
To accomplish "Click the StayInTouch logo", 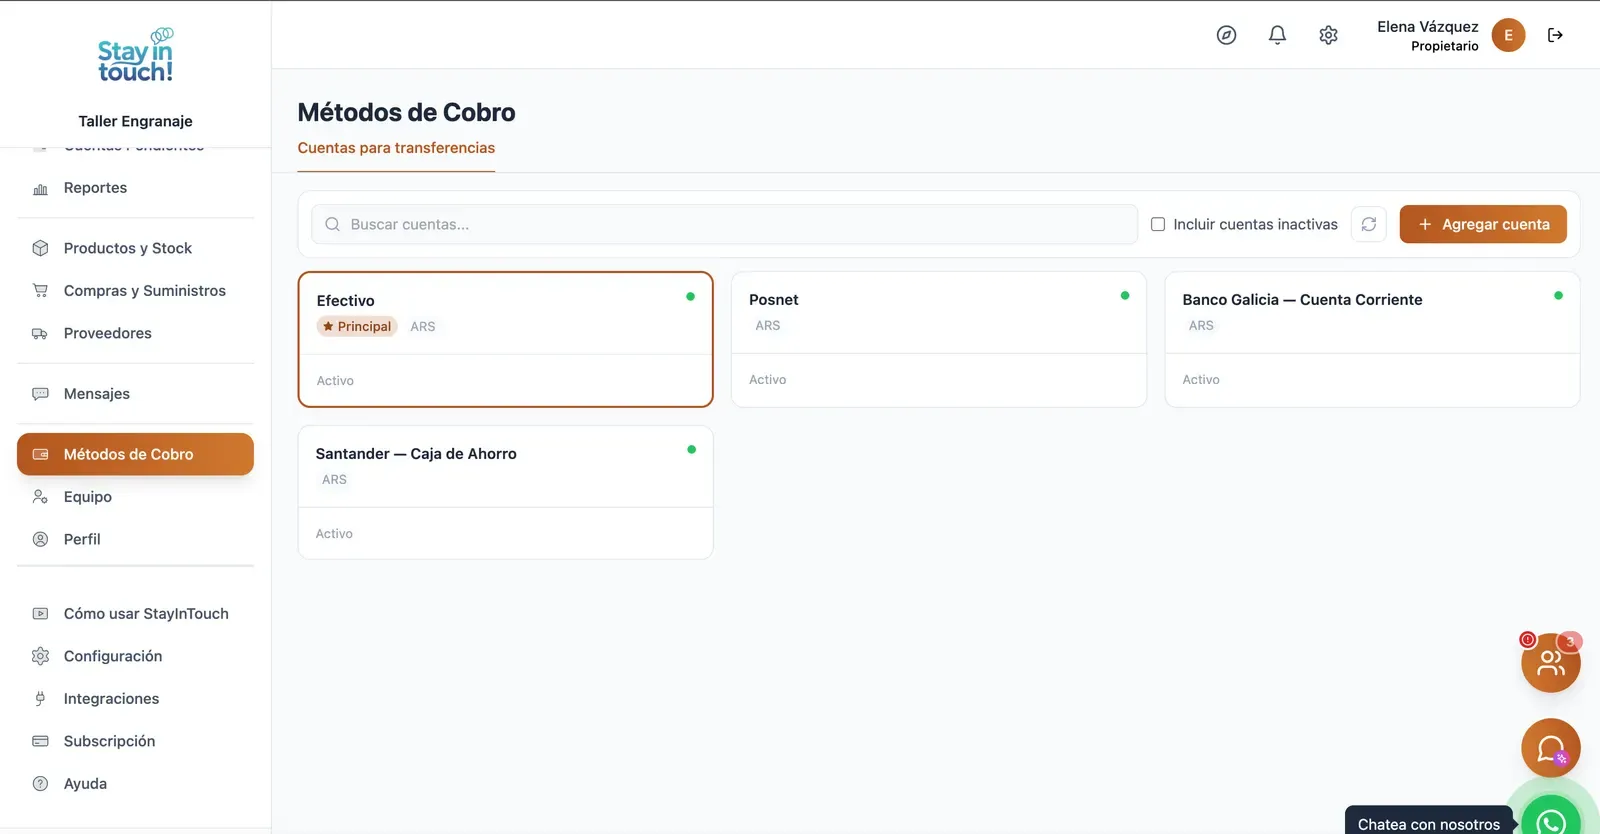I will (135, 56).
